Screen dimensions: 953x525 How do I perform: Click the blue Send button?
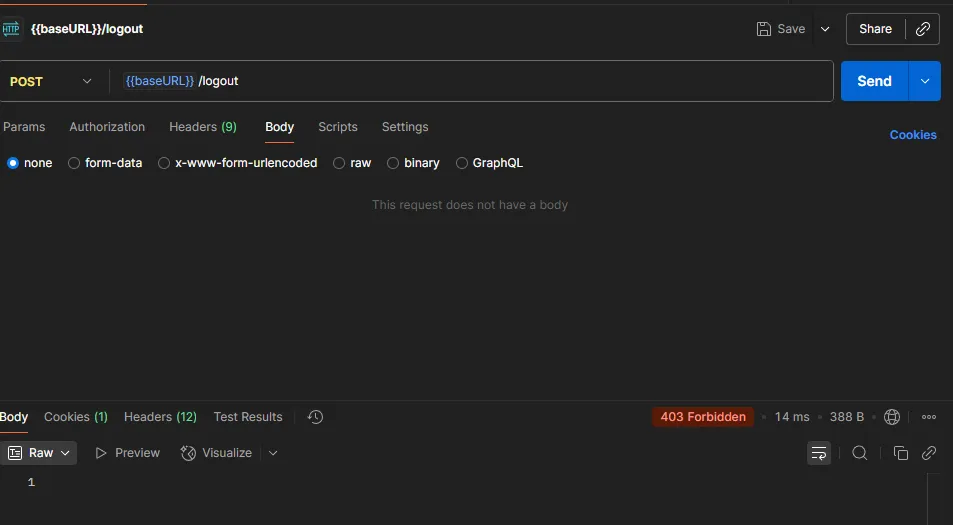[874, 81]
